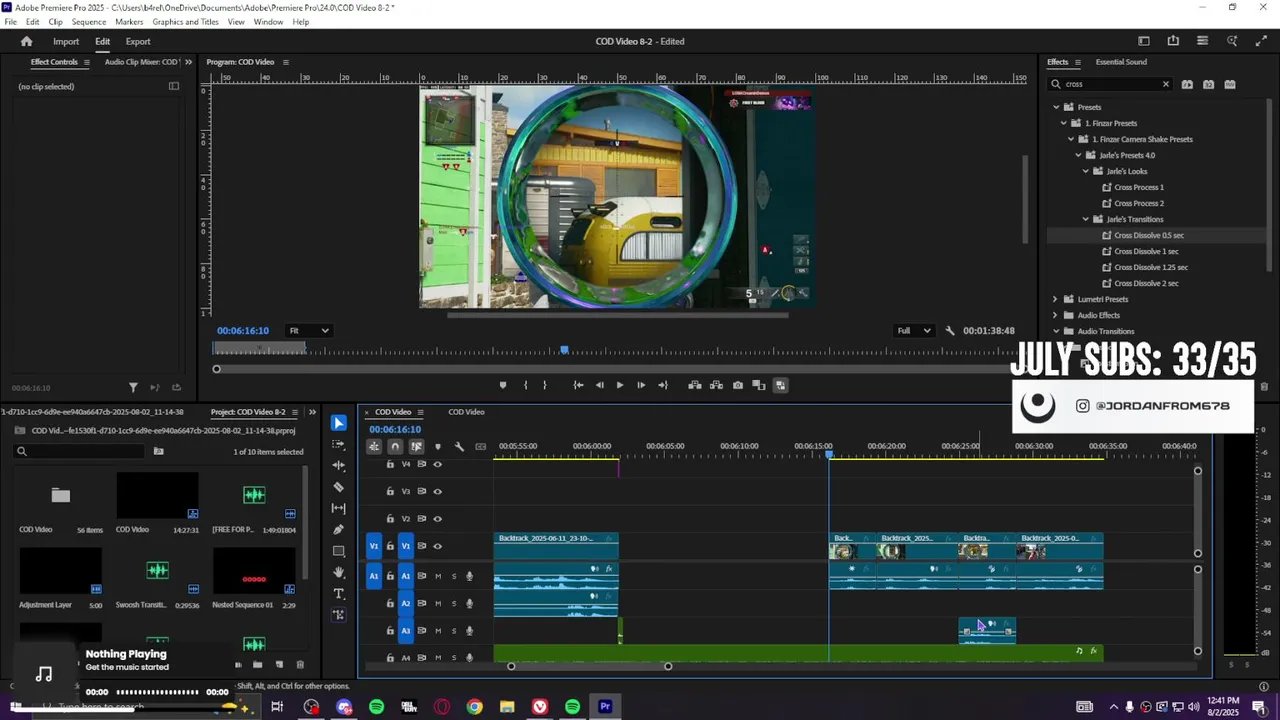Select the Type tool
The height and width of the screenshot is (720, 1280).
(x=338, y=593)
